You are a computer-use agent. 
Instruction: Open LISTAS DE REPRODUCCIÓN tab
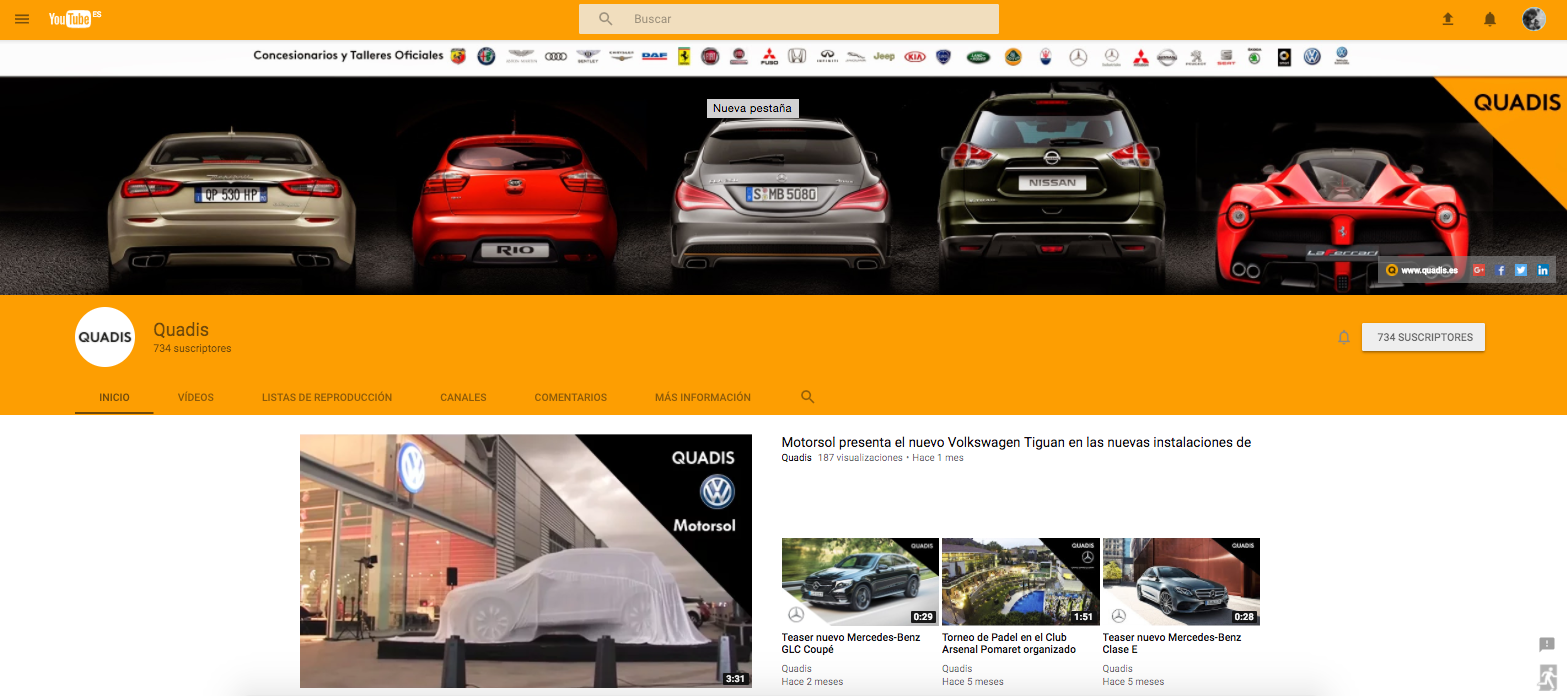tap(327, 397)
